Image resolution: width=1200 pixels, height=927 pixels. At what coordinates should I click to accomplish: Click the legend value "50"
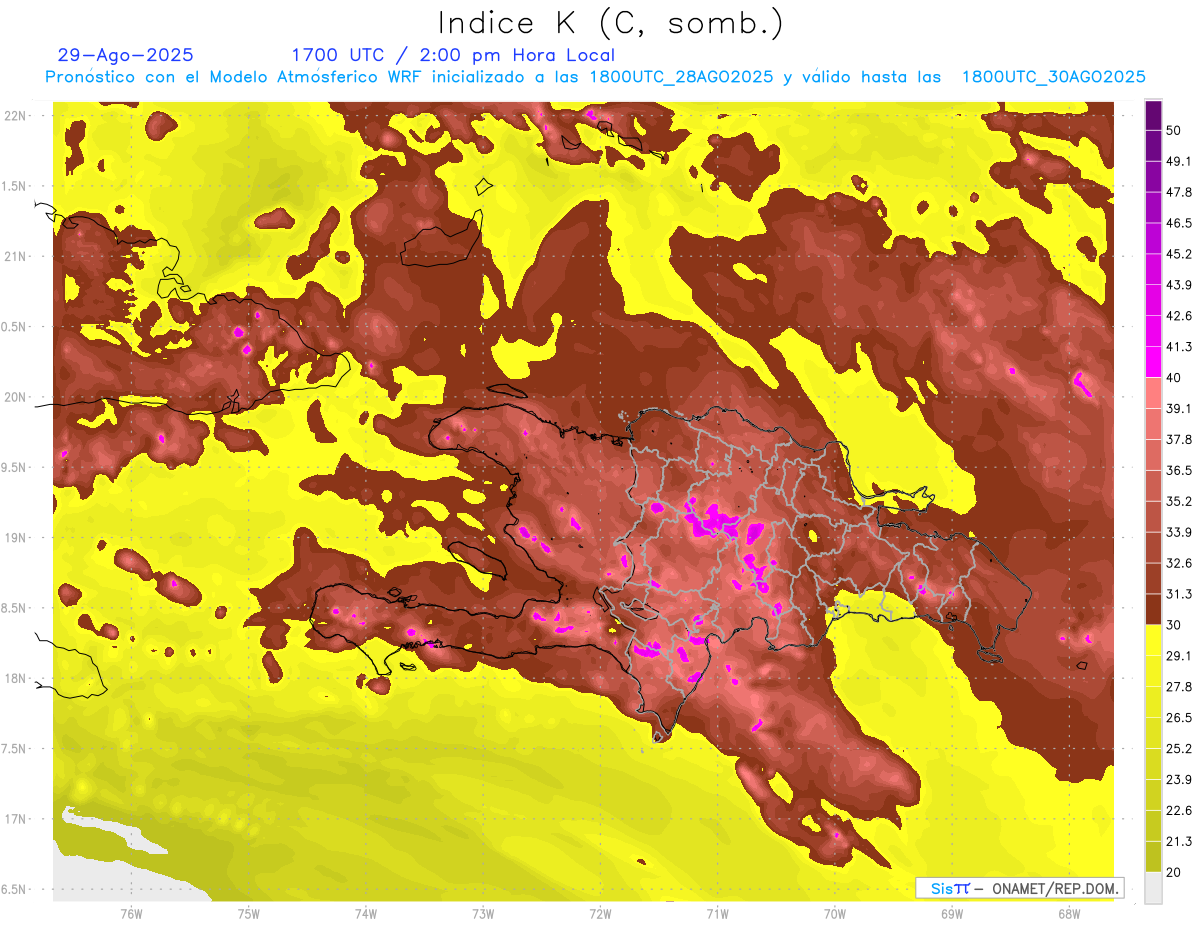pos(1173,130)
